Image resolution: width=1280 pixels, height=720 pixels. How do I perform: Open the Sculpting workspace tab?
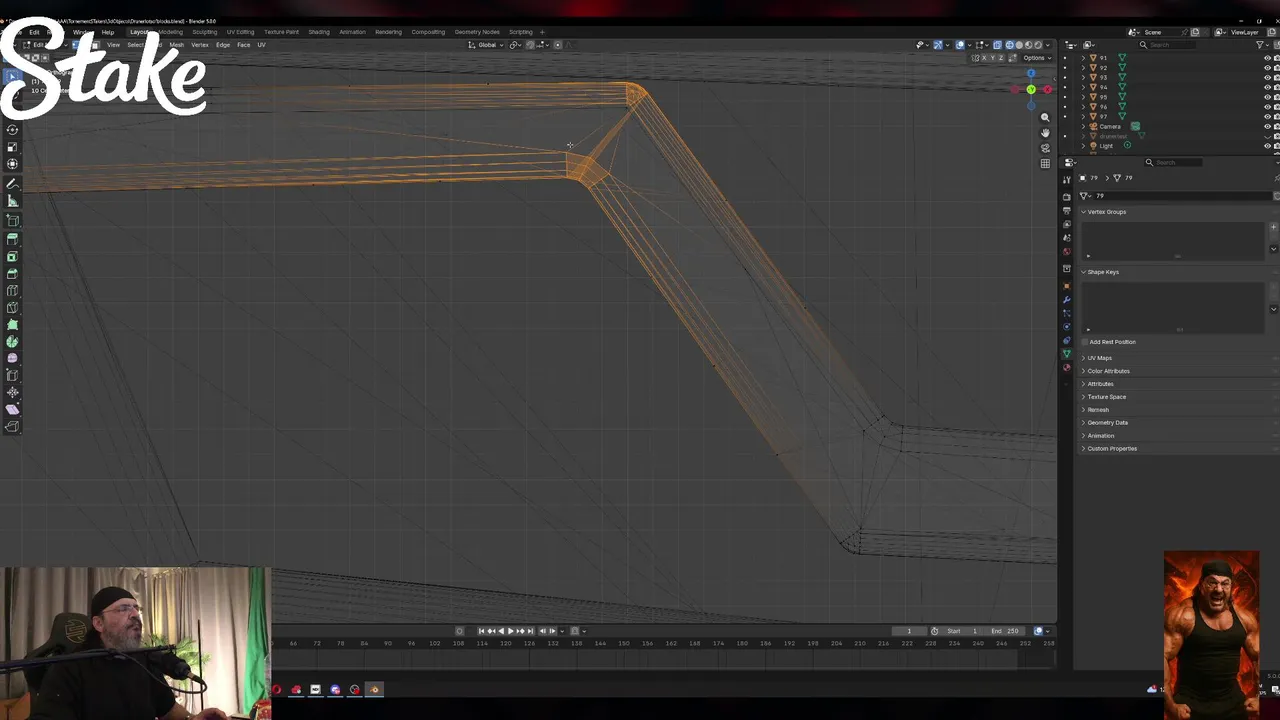[204, 32]
